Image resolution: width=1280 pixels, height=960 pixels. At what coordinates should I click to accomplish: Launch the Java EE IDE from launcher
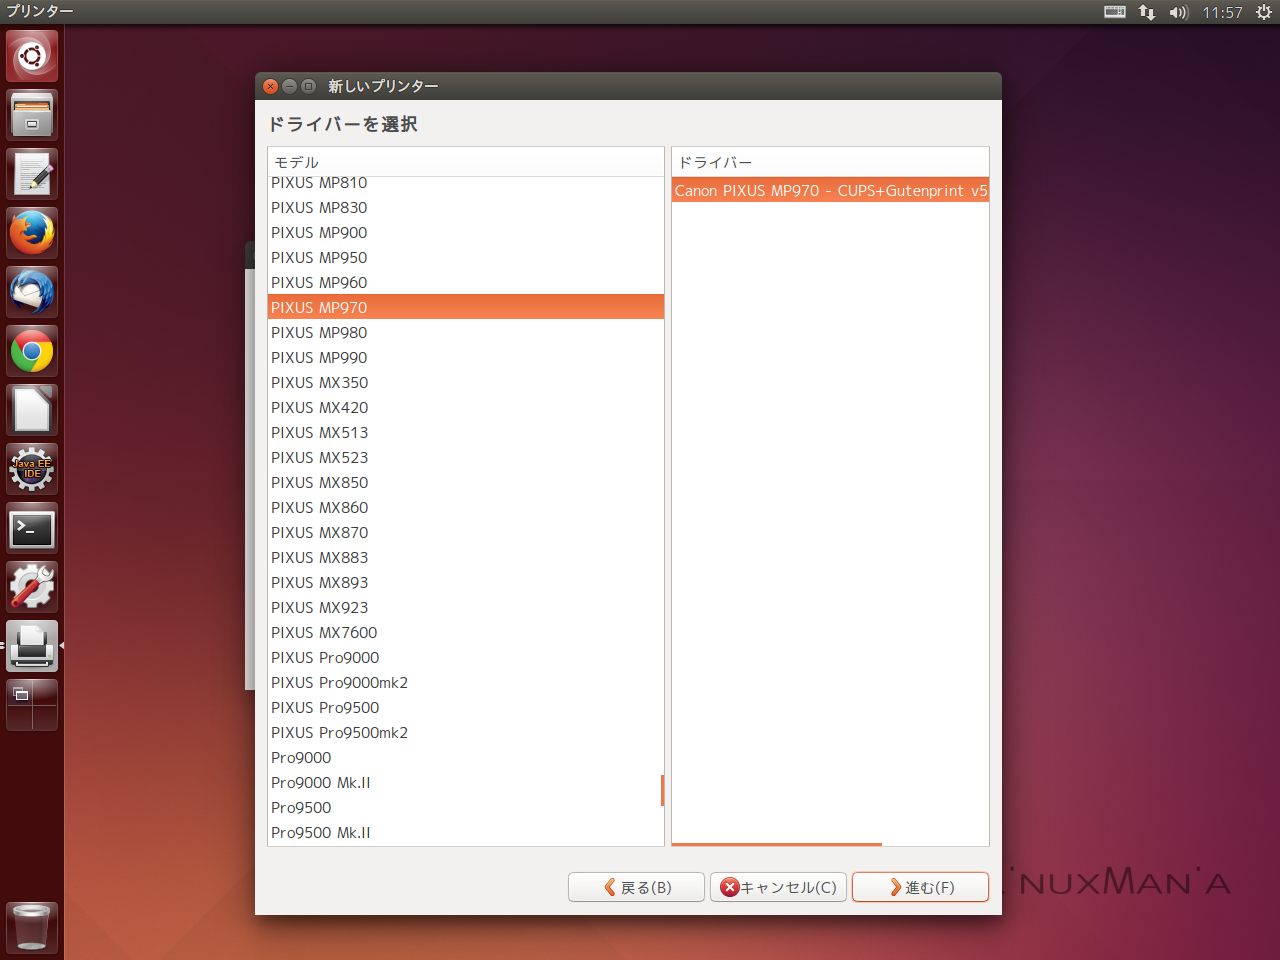[x=32, y=469]
